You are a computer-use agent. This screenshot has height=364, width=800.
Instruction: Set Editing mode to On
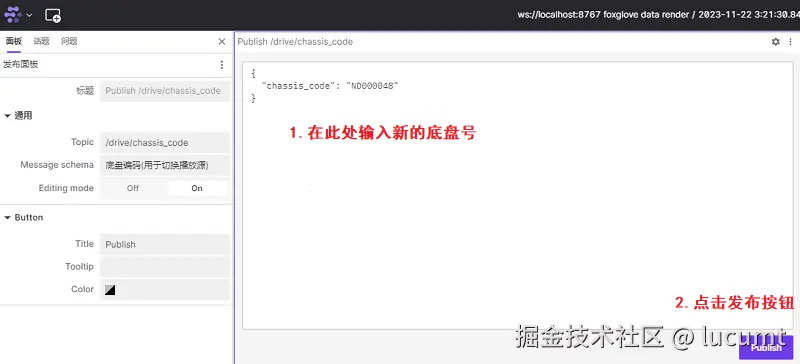[x=197, y=188]
